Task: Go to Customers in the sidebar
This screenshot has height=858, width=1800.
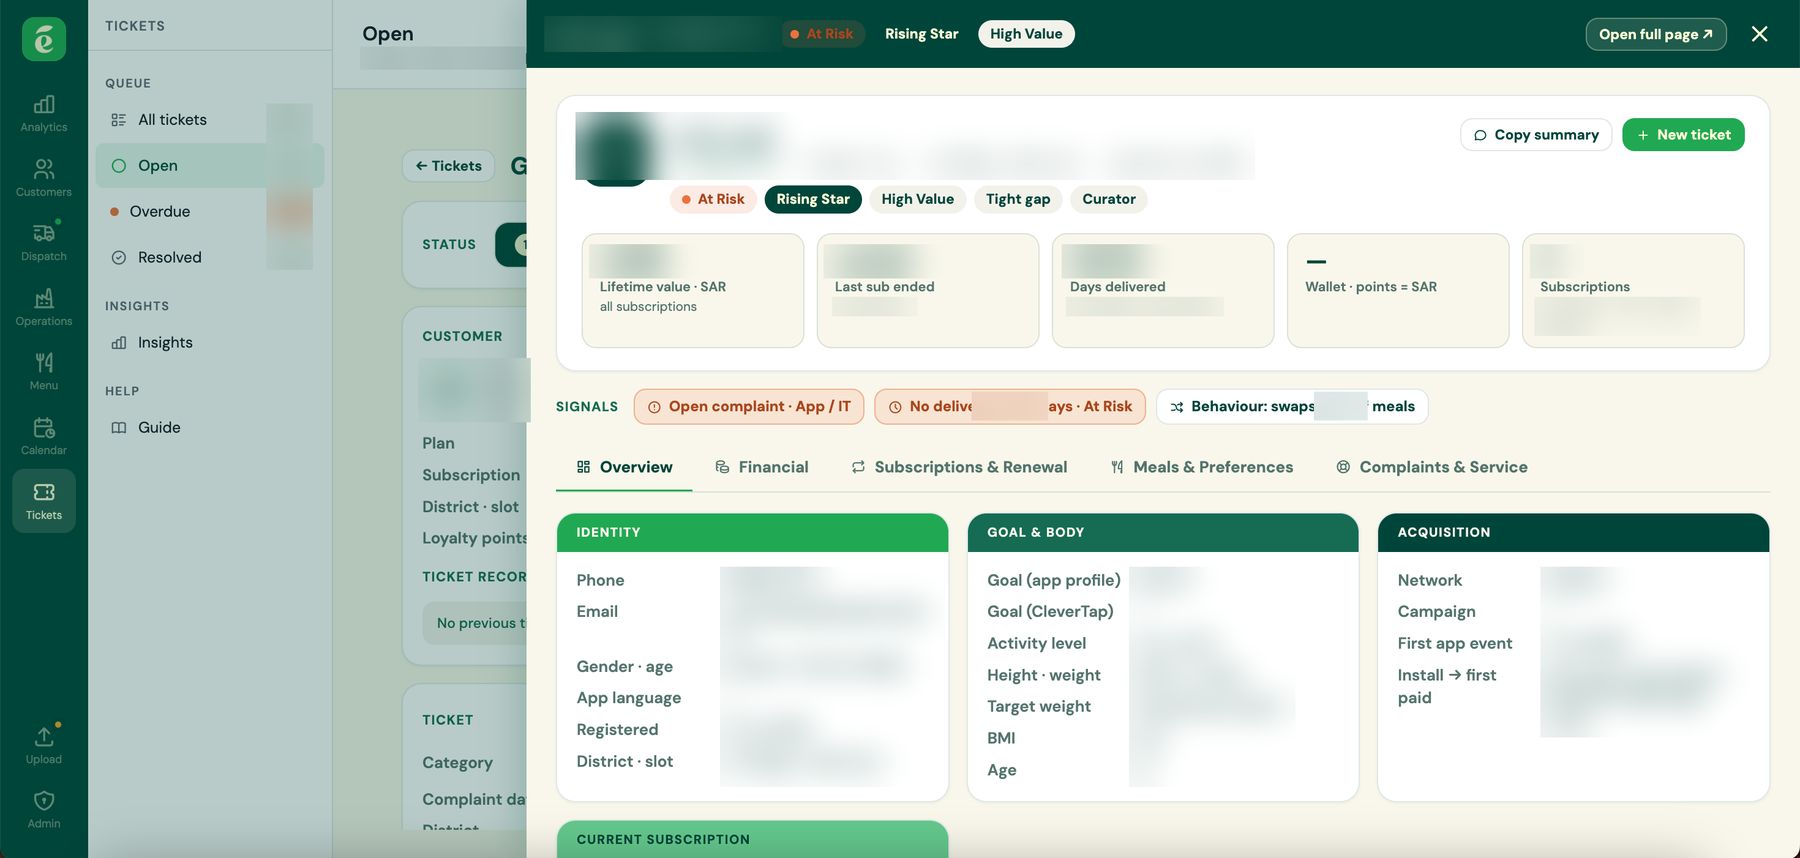Action: pos(44,178)
